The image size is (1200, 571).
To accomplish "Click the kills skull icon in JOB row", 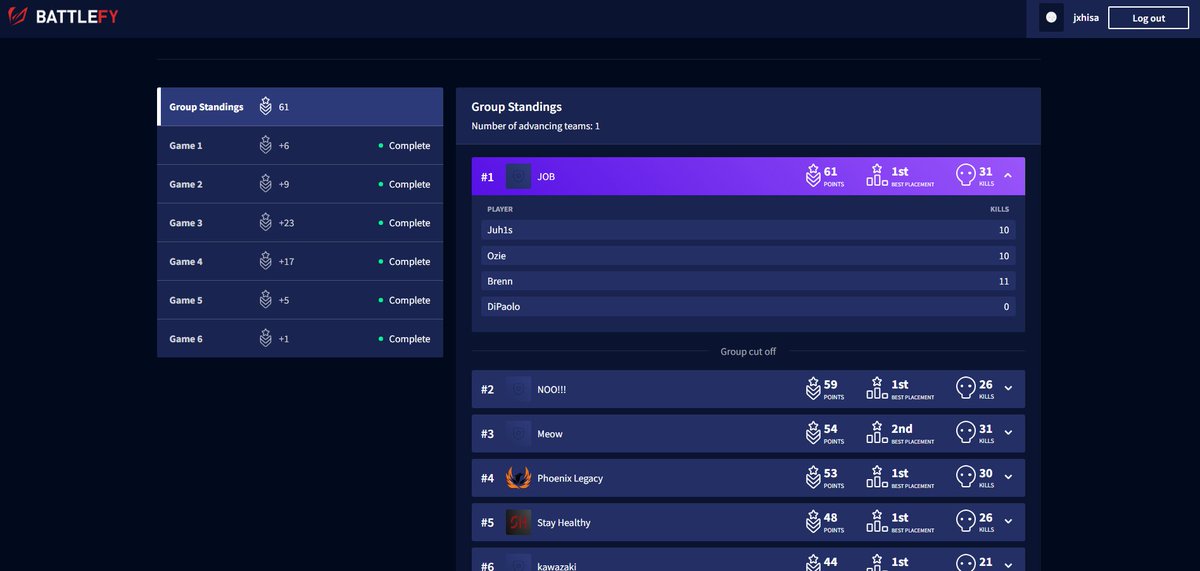I will tap(966, 176).
